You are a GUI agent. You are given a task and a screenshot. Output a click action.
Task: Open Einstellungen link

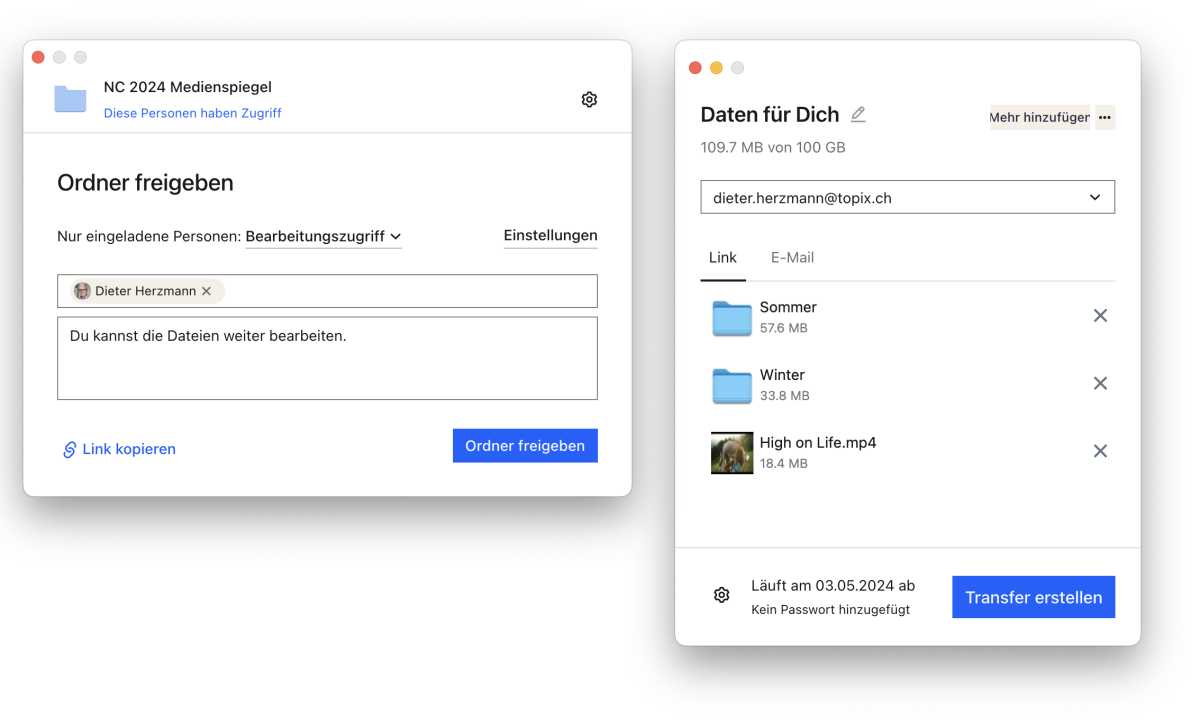point(550,235)
